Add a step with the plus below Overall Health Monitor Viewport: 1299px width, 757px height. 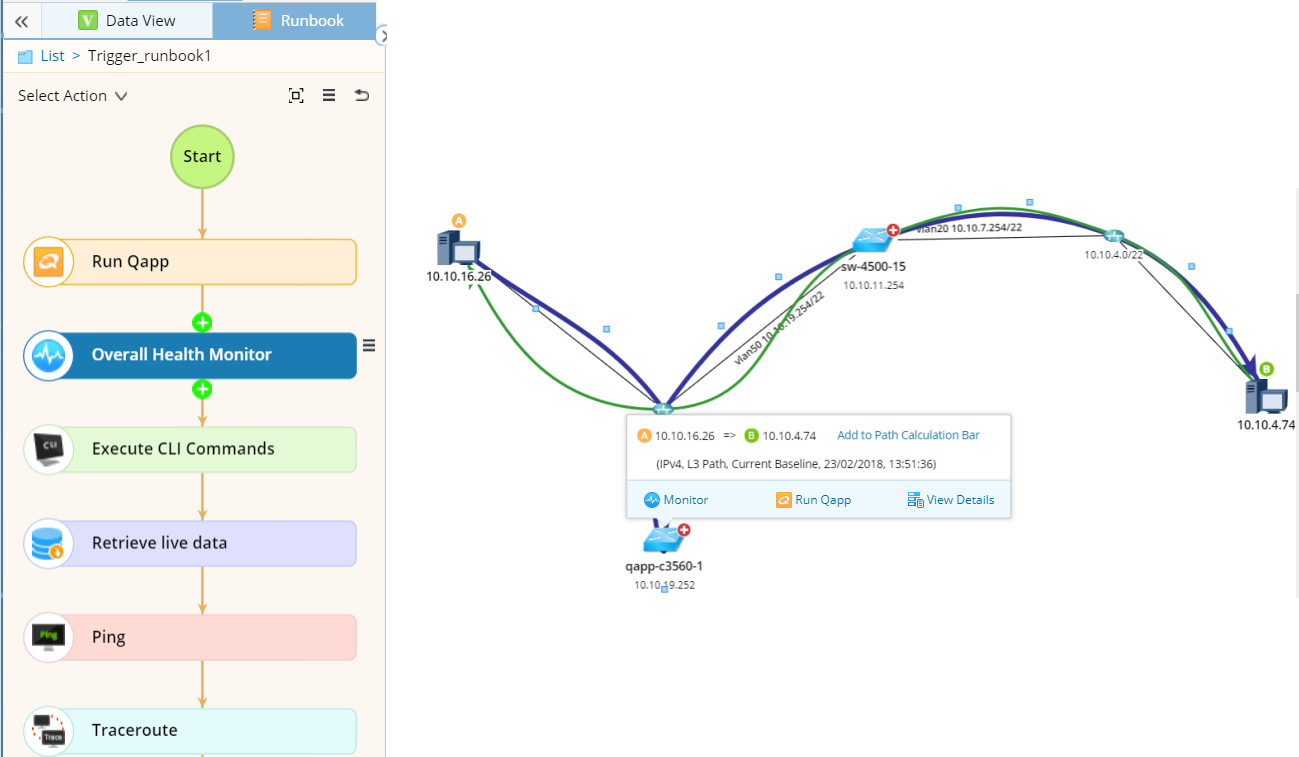(x=202, y=389)
